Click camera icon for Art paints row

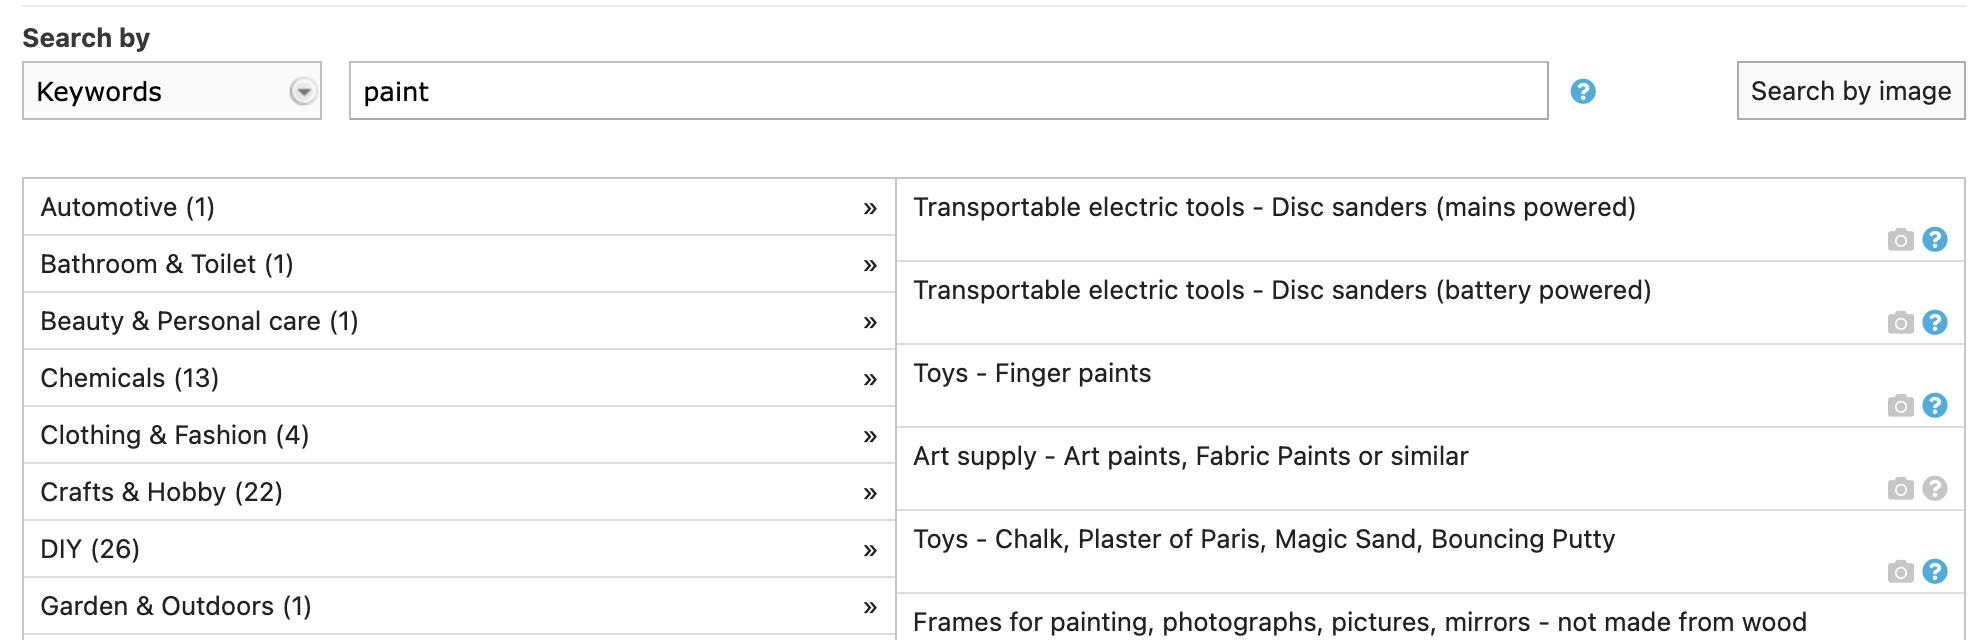[1900, 489]
